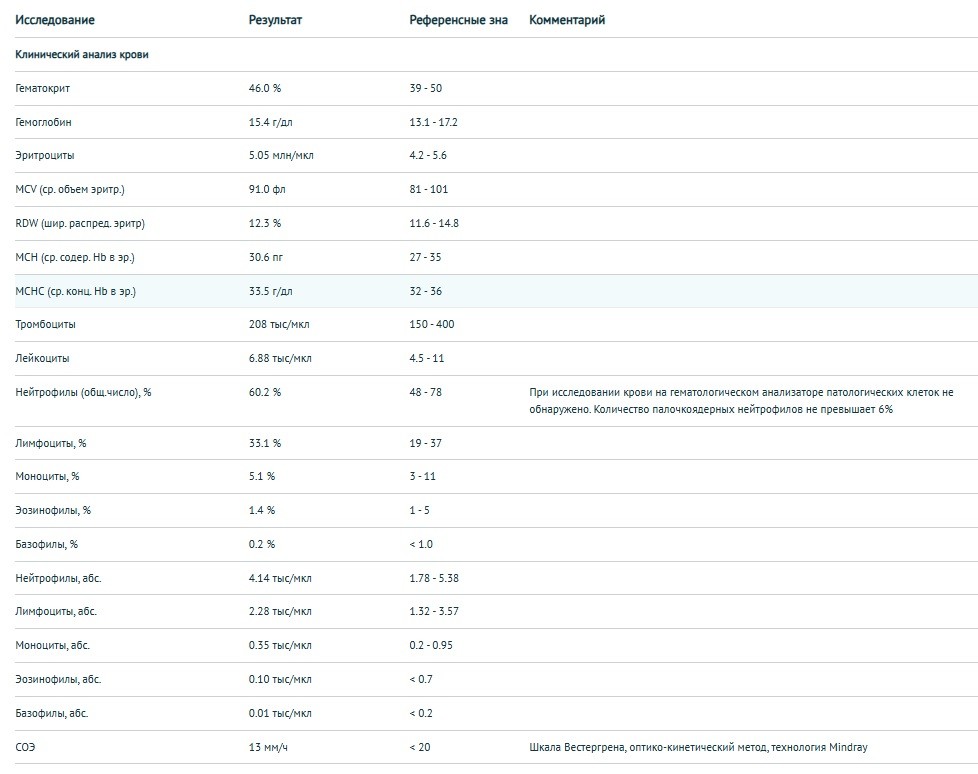Select the 'Эритроциты' row label
This screenshot has width=978, height=774.
pyautogui.click(x=45, y=156)
